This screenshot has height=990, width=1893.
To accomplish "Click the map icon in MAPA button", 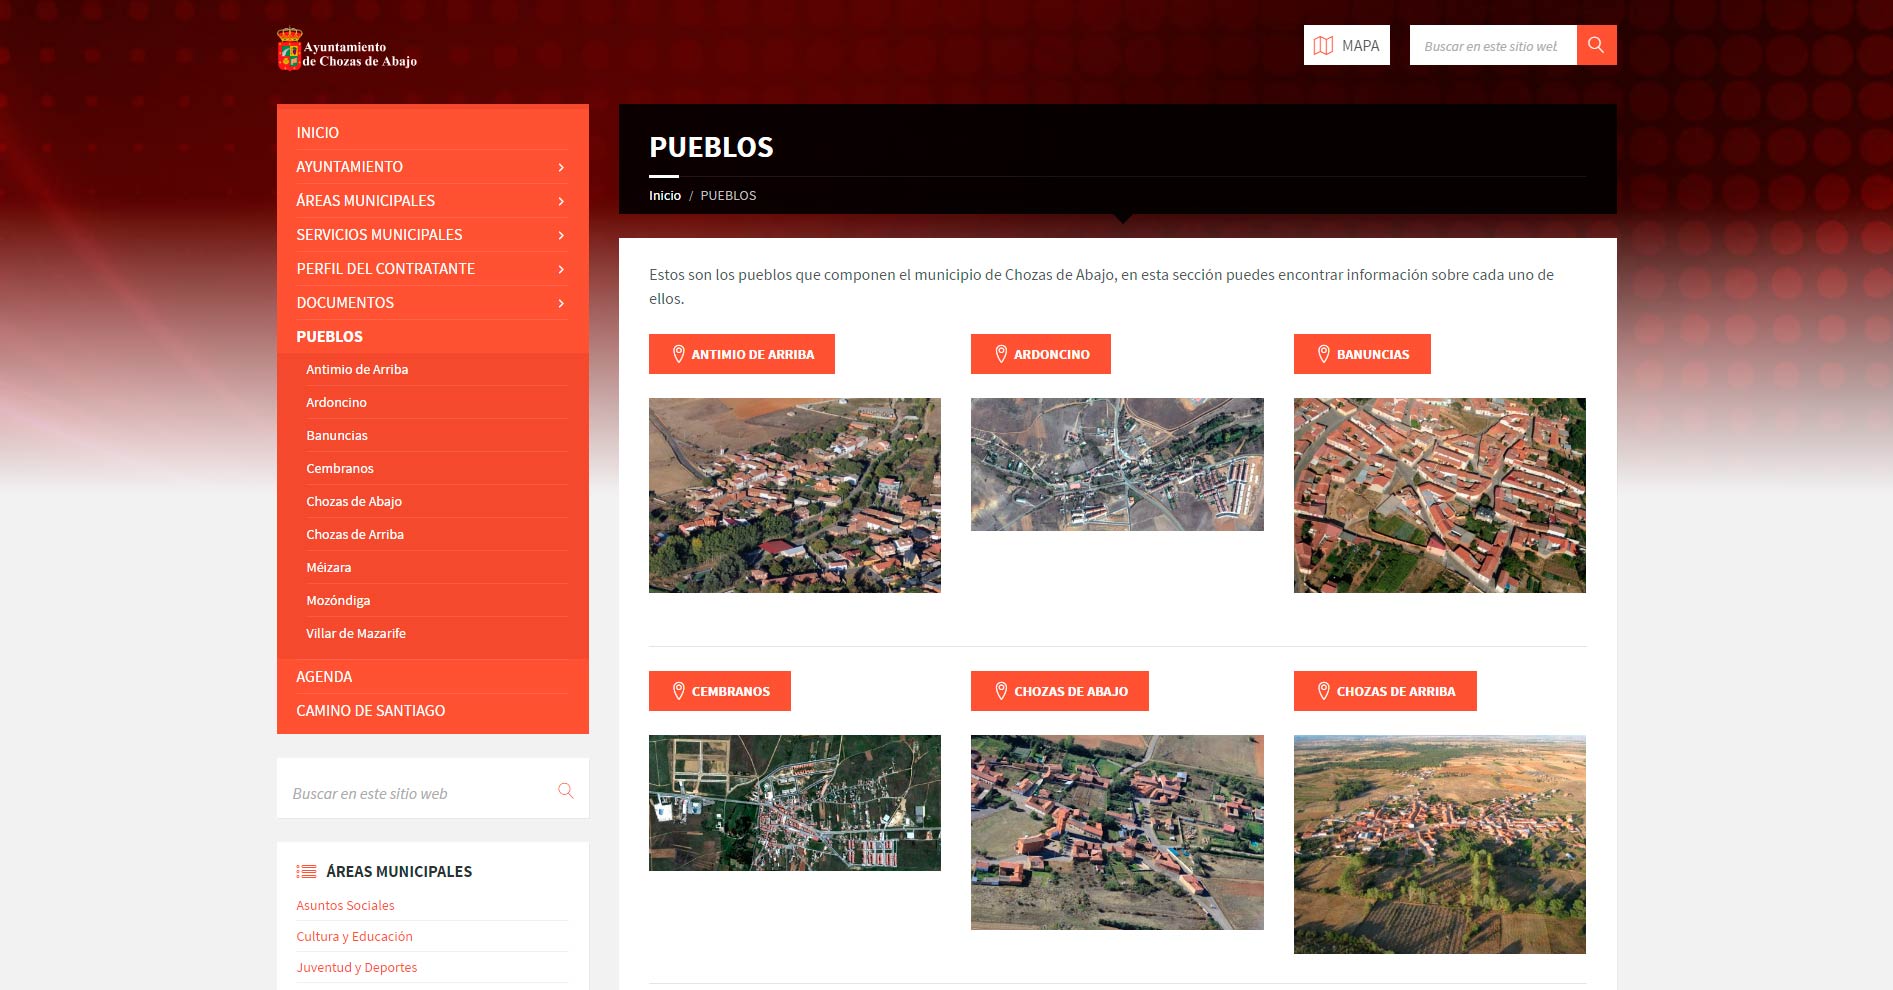I will click(x=1323, y=46).
